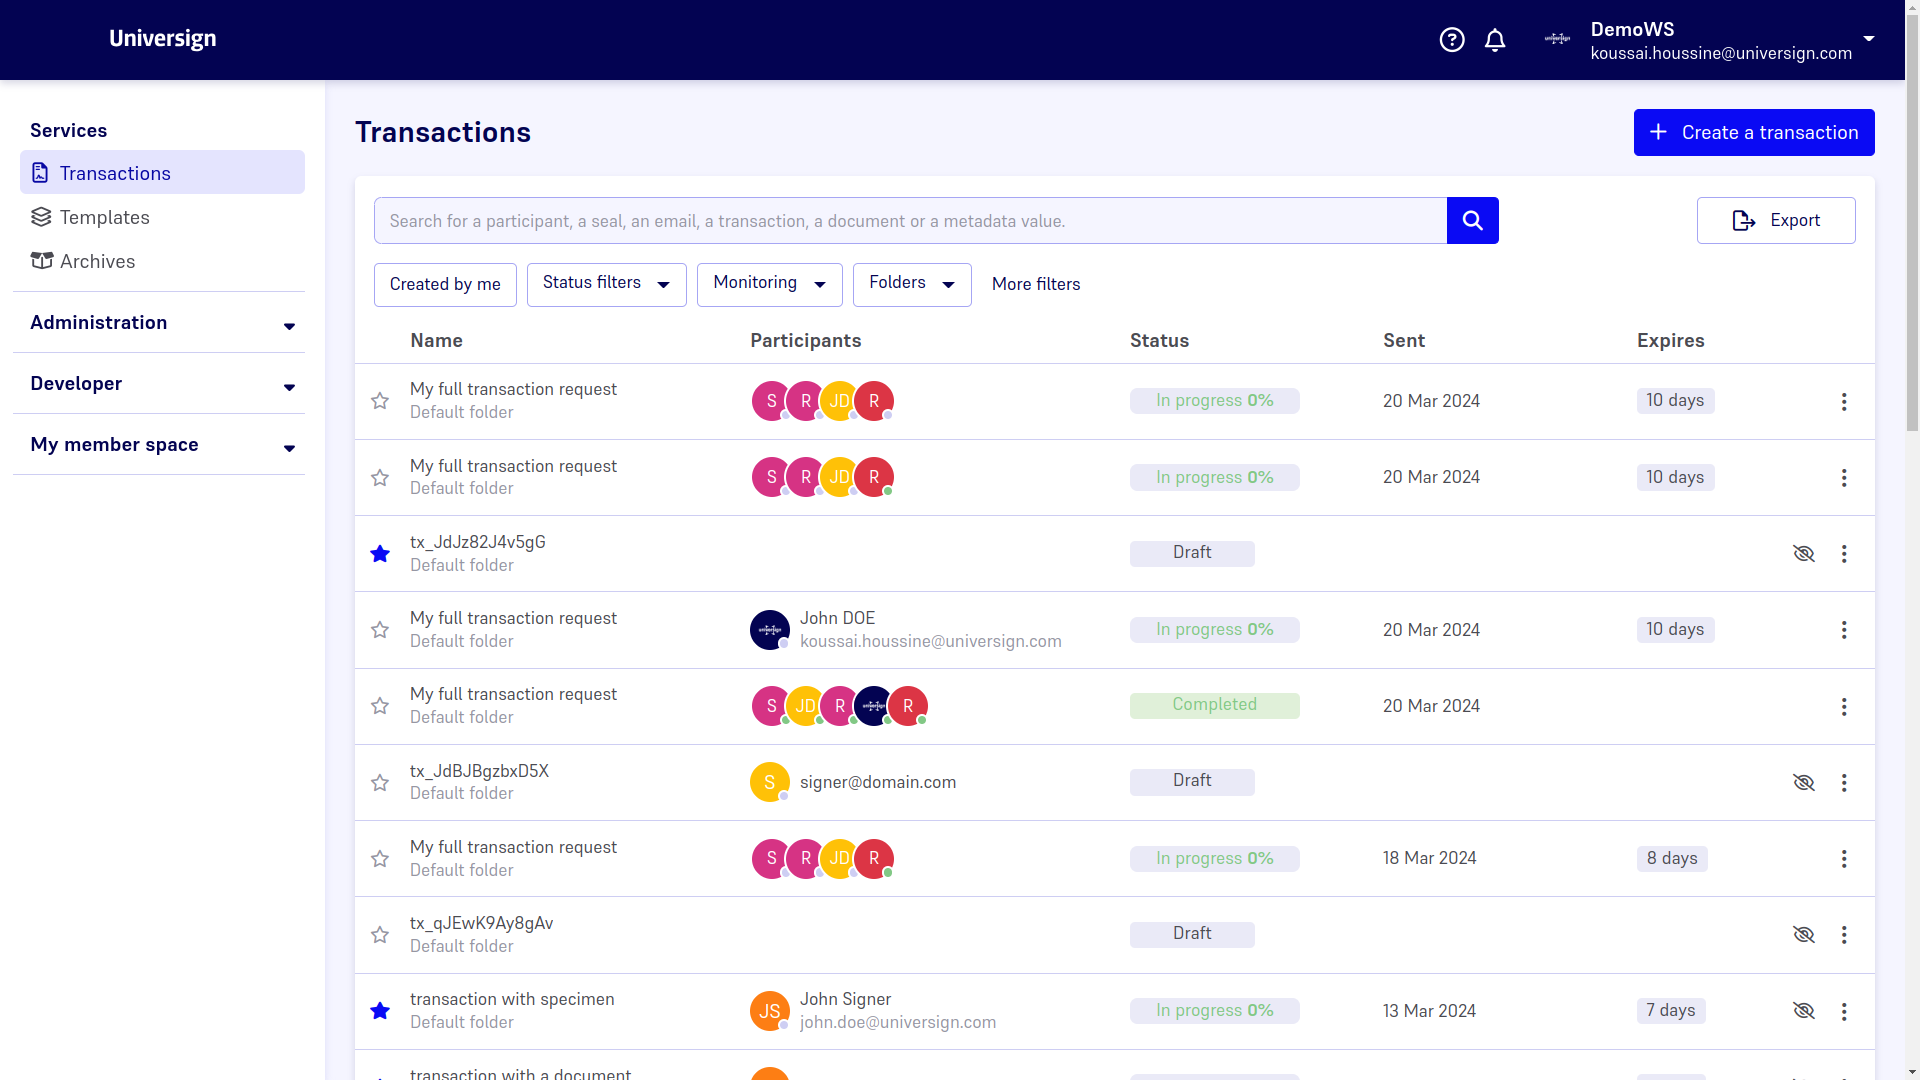The image size is (1920, 1080).
Task: Open kebab menu for transaction with specimen
Action: pos(1844,1012)
